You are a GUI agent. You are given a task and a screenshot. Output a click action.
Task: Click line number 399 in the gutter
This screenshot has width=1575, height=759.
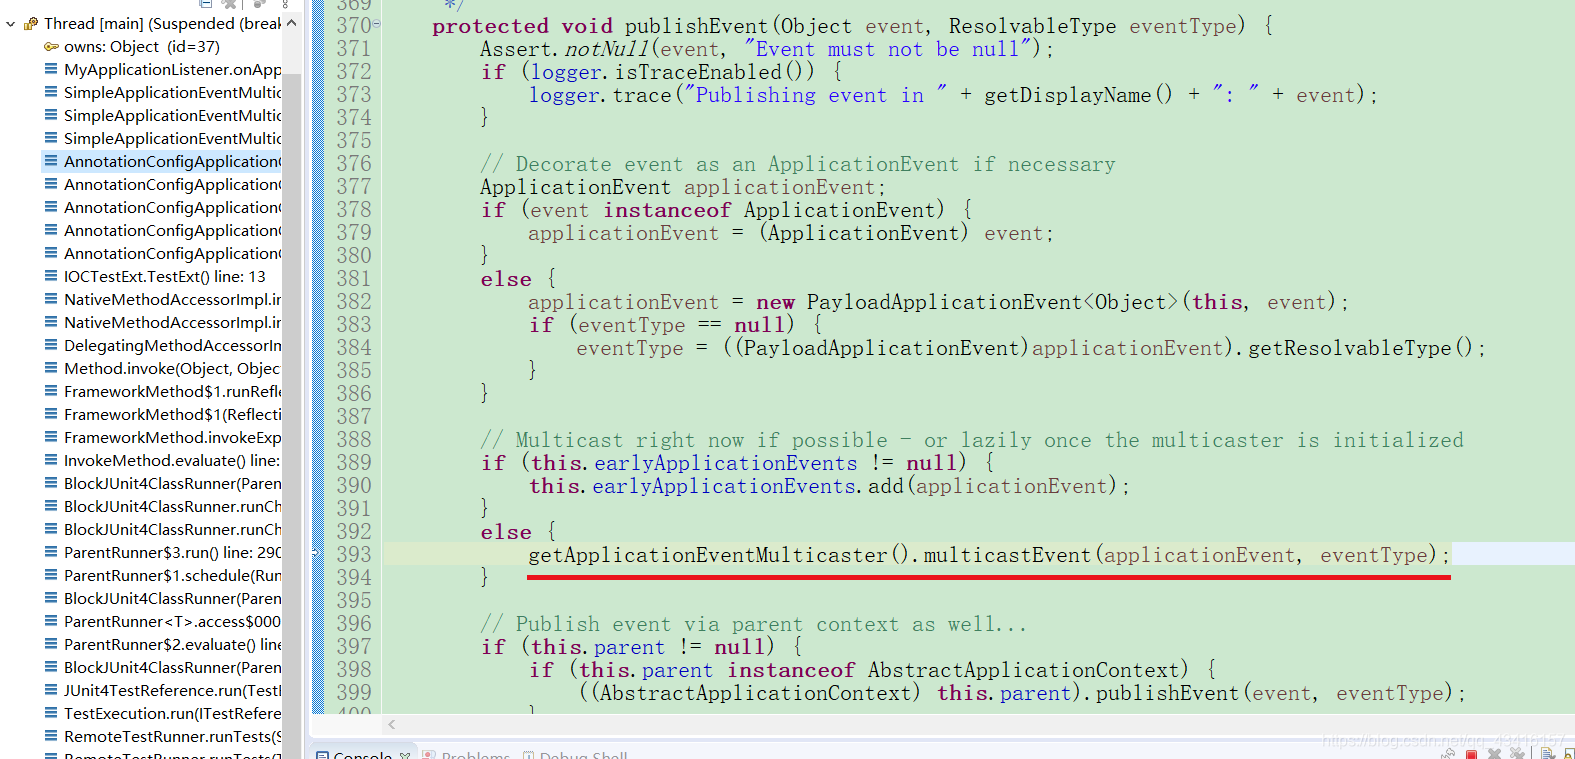pyautogui.click(x=353, y=693)
